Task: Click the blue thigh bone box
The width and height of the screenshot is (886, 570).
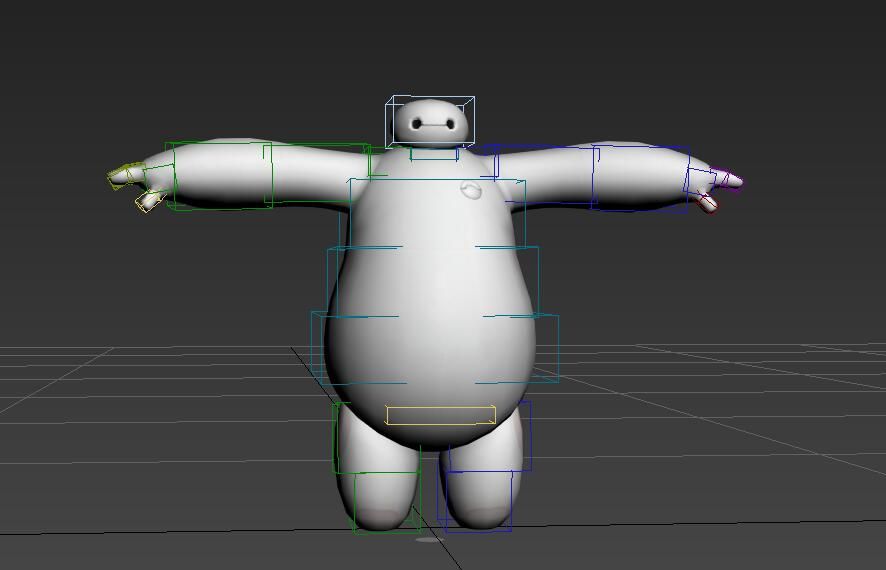Action: tap(490, 436)
